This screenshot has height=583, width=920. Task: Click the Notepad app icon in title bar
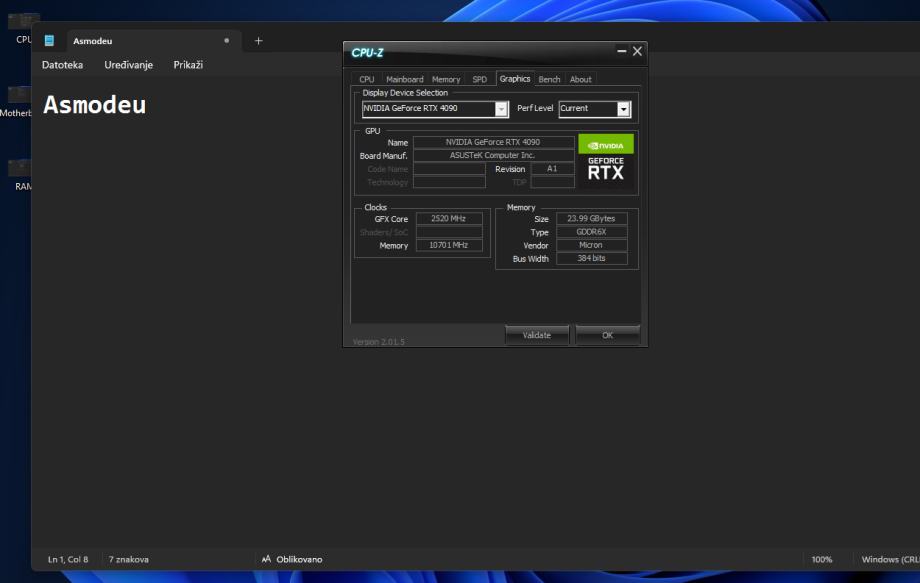[x=49, y=41]
